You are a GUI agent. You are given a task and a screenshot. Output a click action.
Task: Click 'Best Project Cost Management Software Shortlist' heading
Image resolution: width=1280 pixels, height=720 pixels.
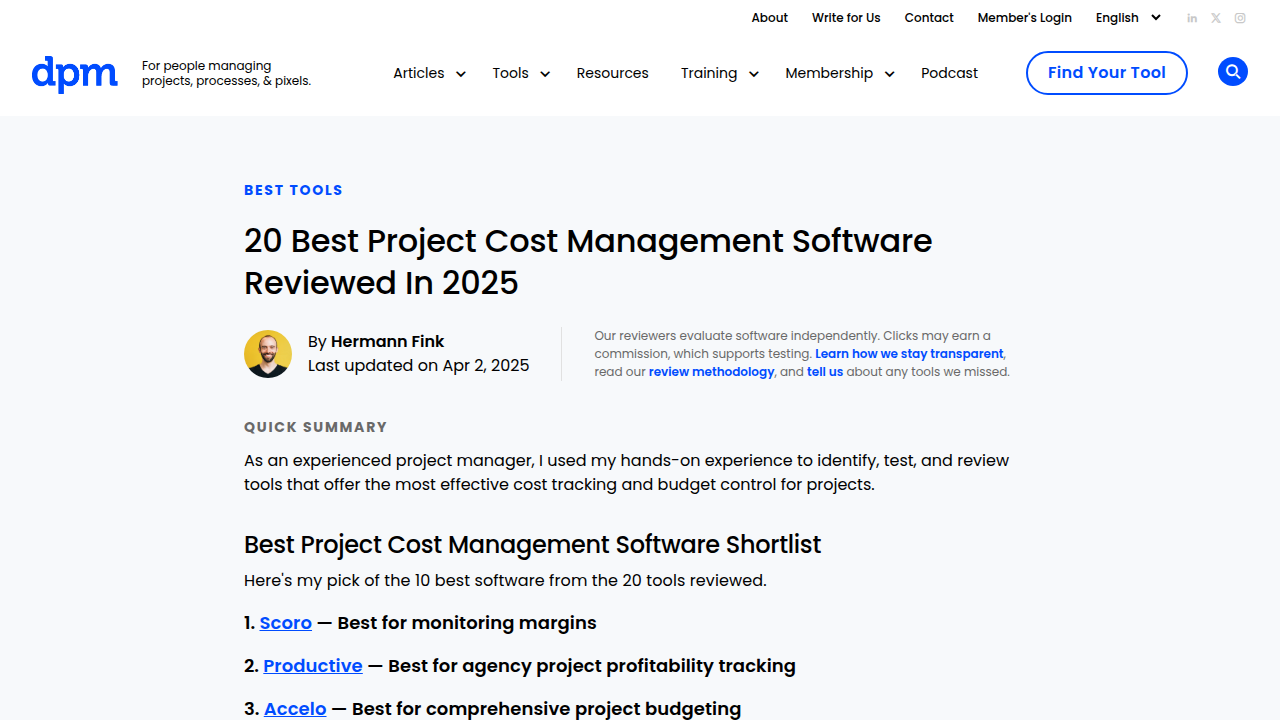tap(532, 545)
